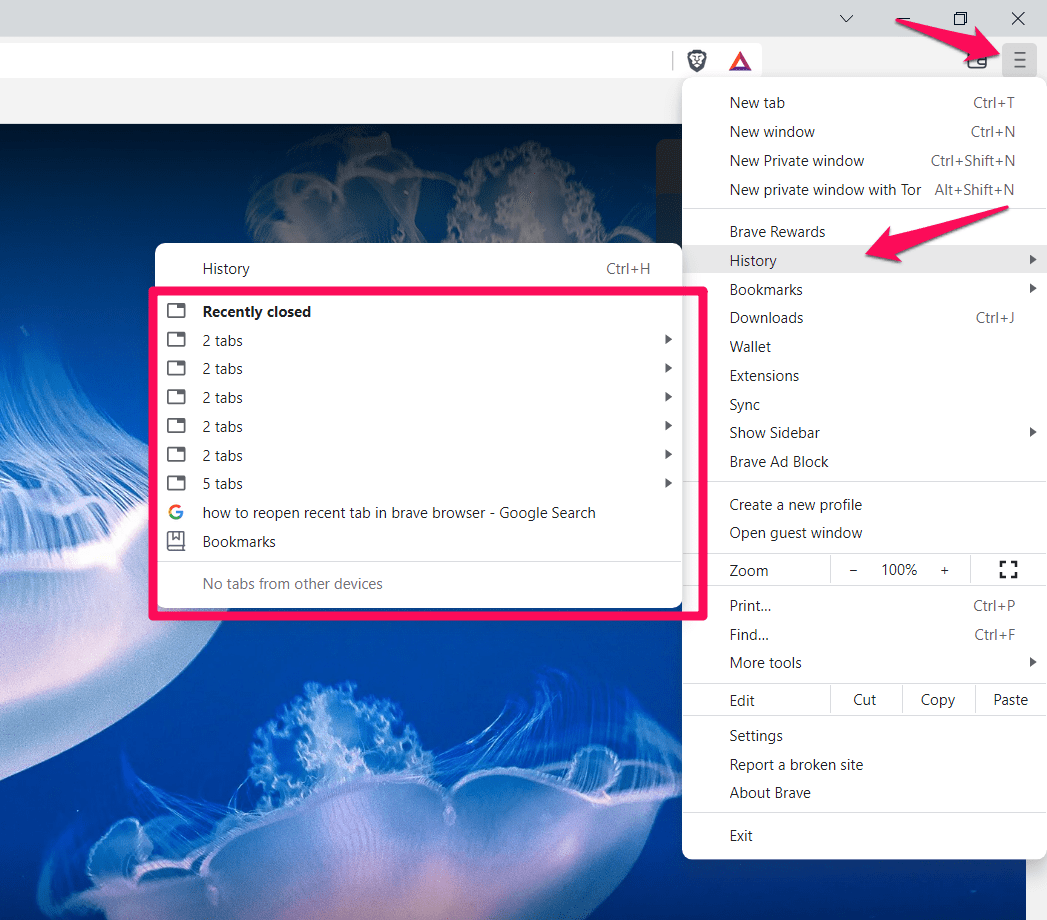
Task: Open Downloads from the menu
Action: [766, 318]
